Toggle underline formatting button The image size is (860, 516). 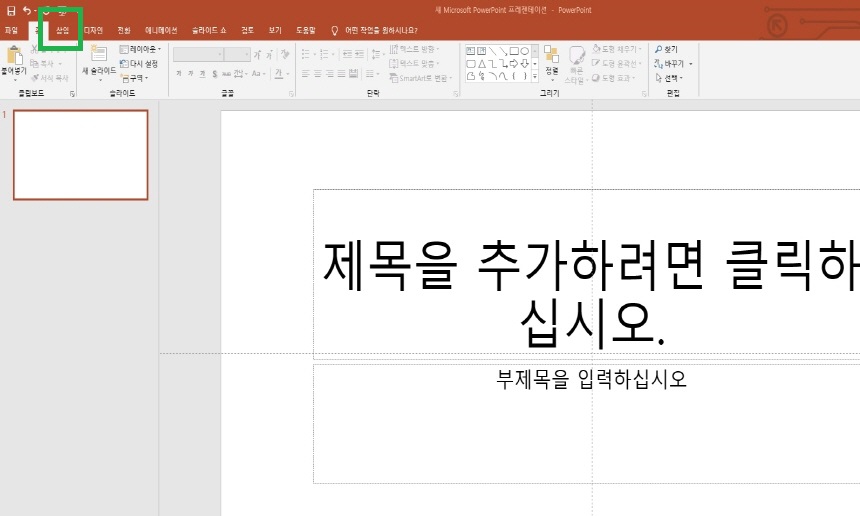(x=202, y=73)
